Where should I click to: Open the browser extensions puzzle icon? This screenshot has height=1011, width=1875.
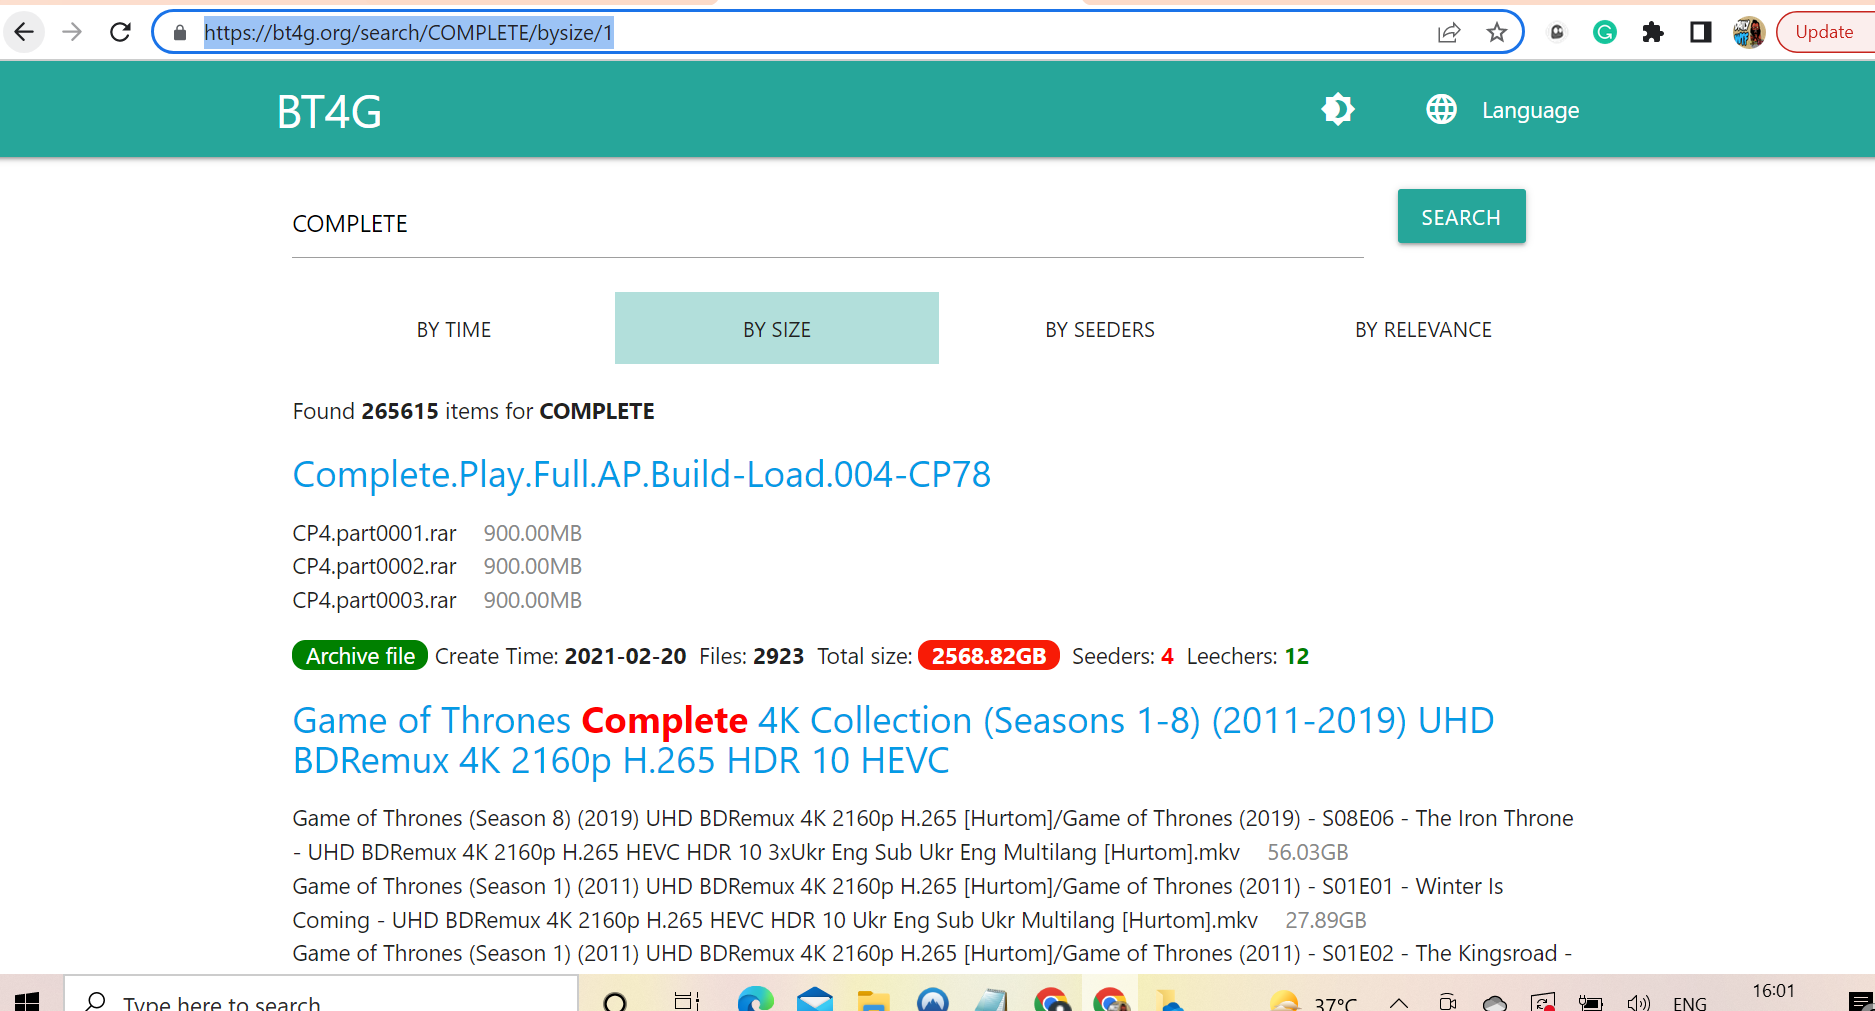coord(1653,31)
